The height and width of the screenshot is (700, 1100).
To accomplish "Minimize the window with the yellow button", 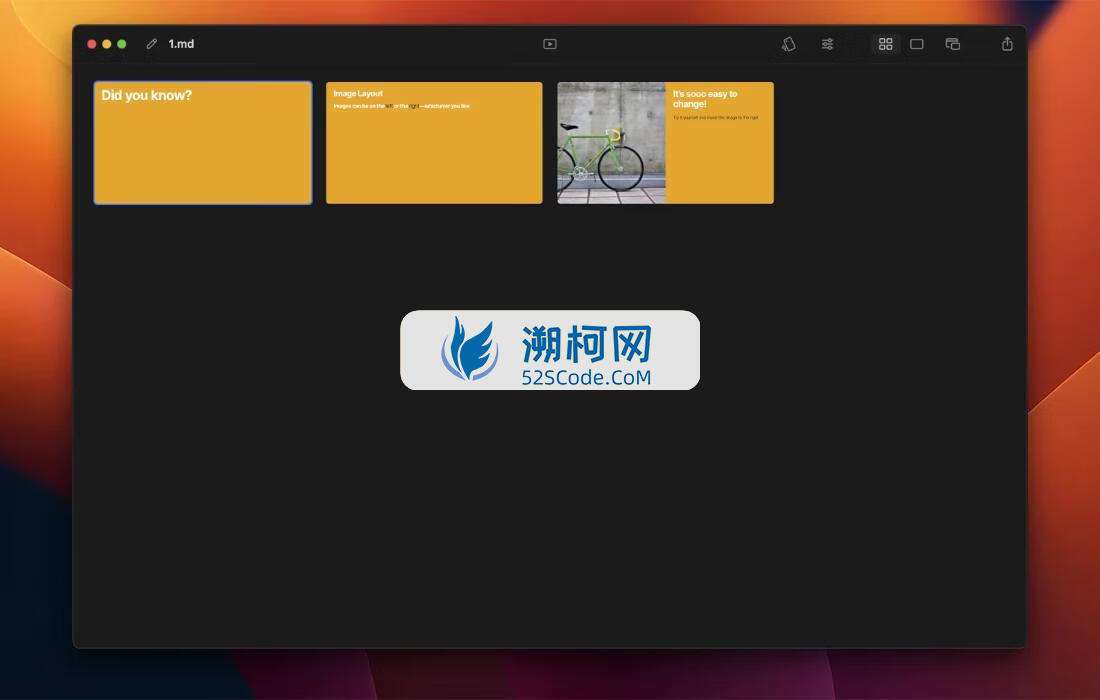I will coord(107,44).
